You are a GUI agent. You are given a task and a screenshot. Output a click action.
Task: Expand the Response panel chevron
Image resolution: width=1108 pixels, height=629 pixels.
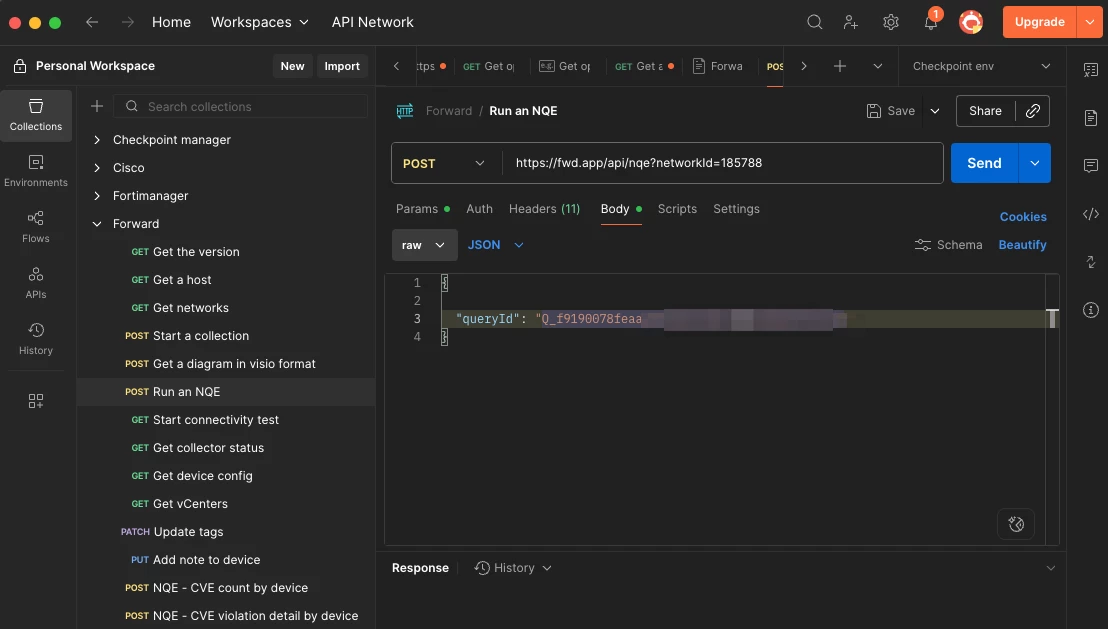point(1050,568)
